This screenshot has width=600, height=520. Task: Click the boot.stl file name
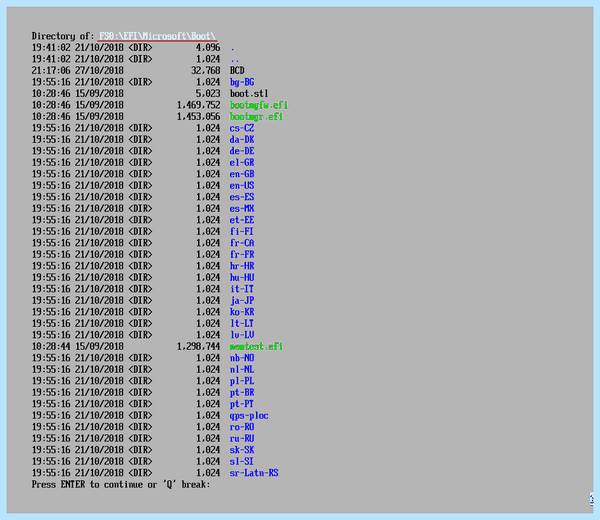coord(249,93)
